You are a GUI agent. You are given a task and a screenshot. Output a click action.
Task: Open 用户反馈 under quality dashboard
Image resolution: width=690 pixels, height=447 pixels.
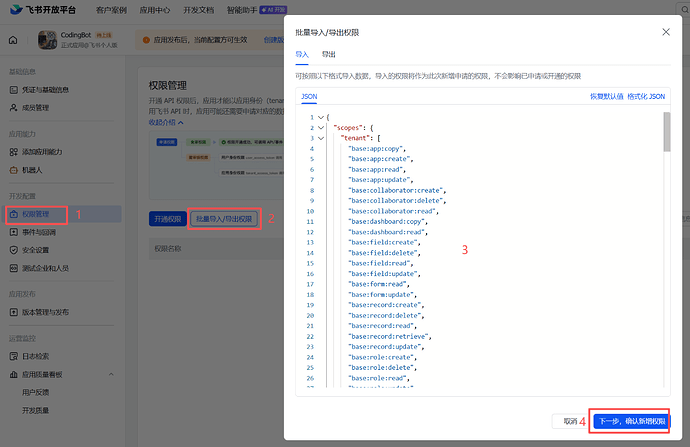36,392
